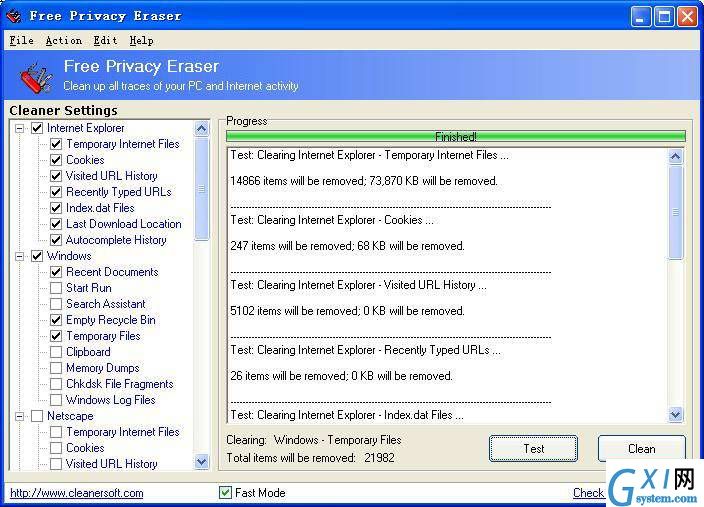Select the Internet Explorer tree label
Image resolution: width=704 pixels, height=507 pixels.
click(x=85, y=128)
